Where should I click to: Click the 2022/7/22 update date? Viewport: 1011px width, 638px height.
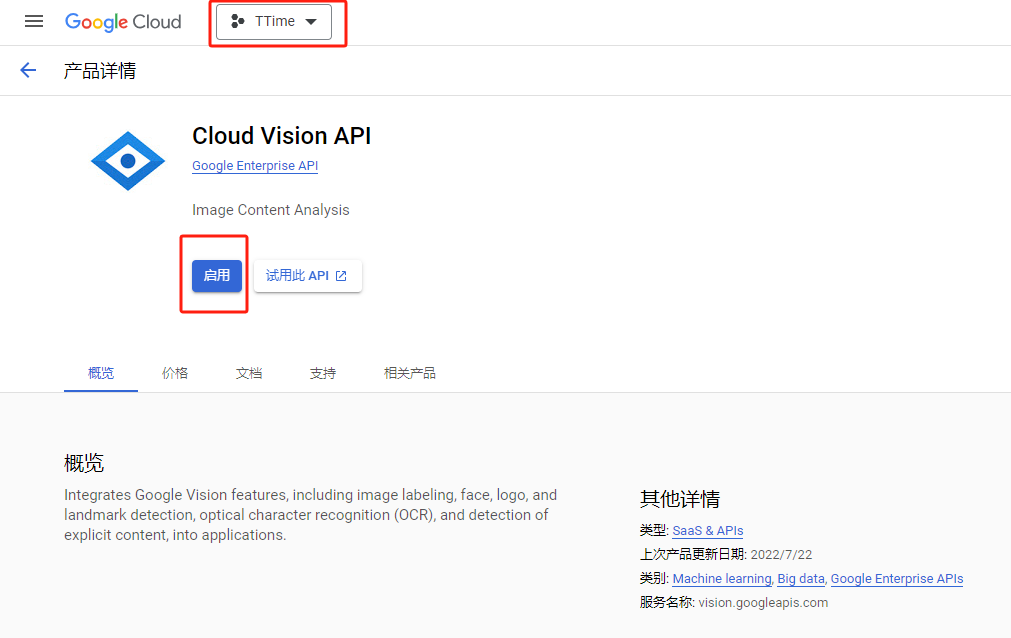pyautogui.click(x=781, y=555)
